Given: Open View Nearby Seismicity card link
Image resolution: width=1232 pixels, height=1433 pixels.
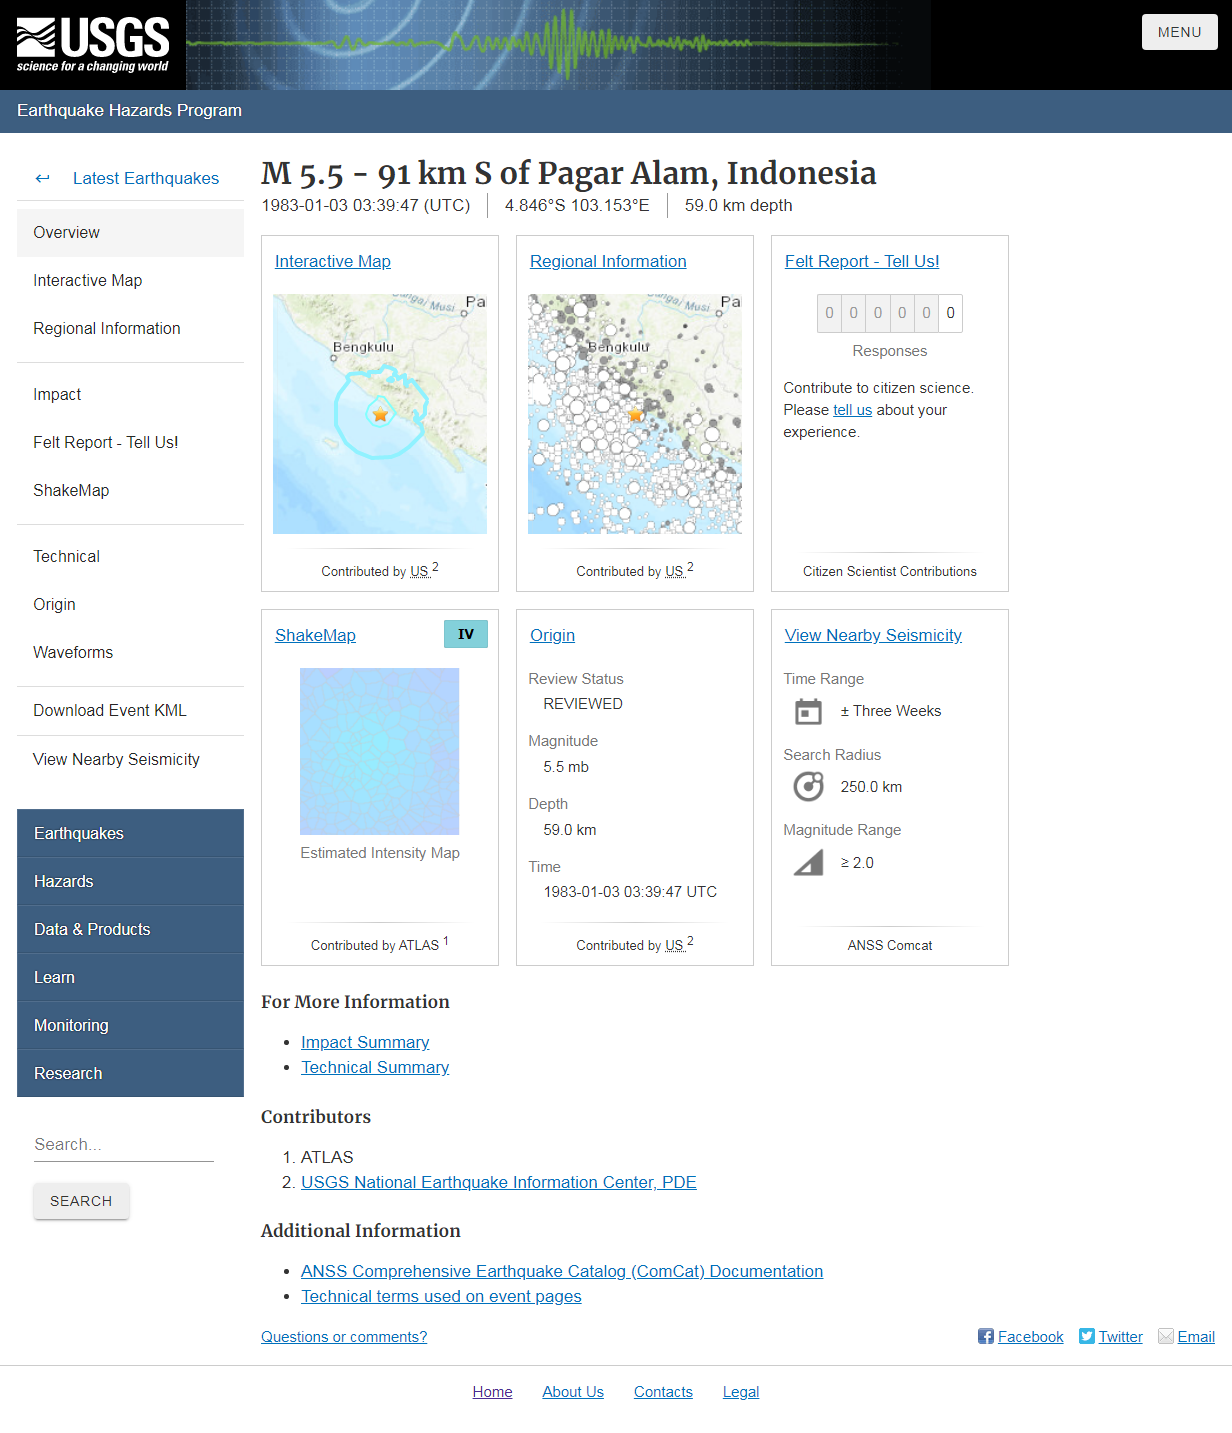Looking at the screenshot, I should click(873, 635).
